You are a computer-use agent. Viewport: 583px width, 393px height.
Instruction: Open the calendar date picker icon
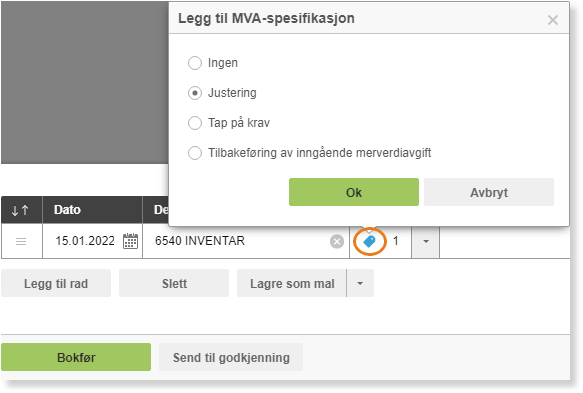pos(130,241)
